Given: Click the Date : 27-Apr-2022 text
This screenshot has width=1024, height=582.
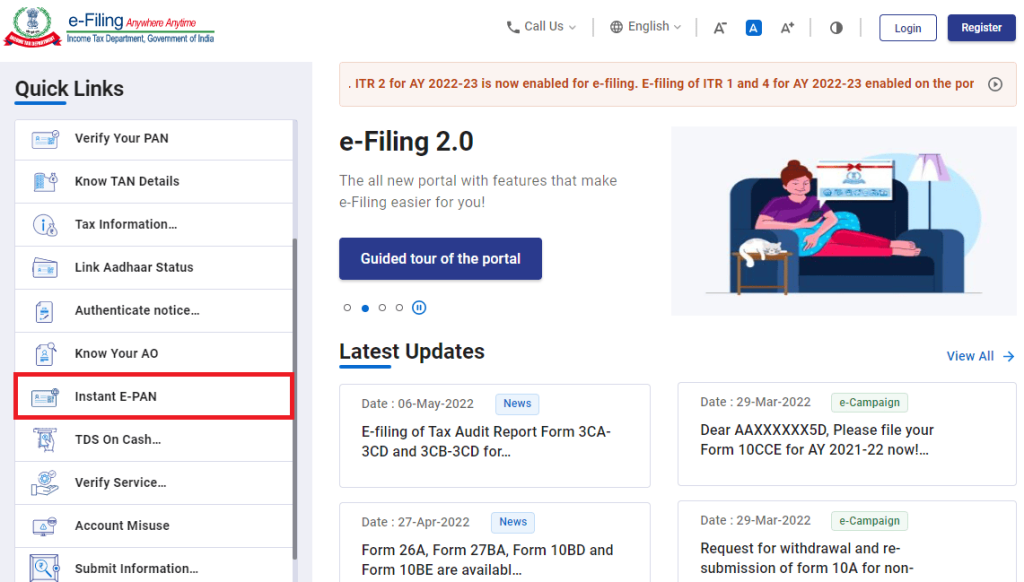Looking at the screenshot, I should coord(415,522).
